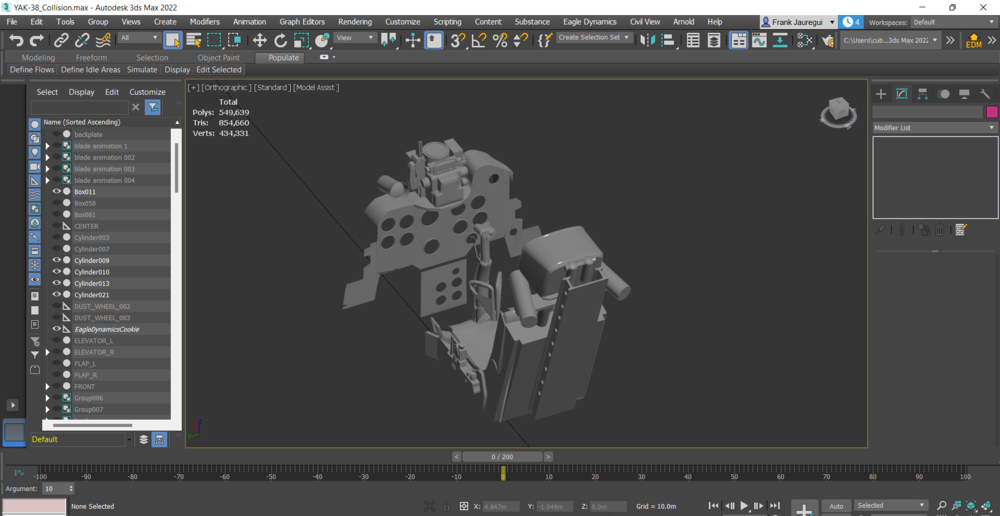Screen dimensions: 1000x516
Task: Click the Render Setup teapot icon
Action: pyautogui.click(x=827, y=40)
